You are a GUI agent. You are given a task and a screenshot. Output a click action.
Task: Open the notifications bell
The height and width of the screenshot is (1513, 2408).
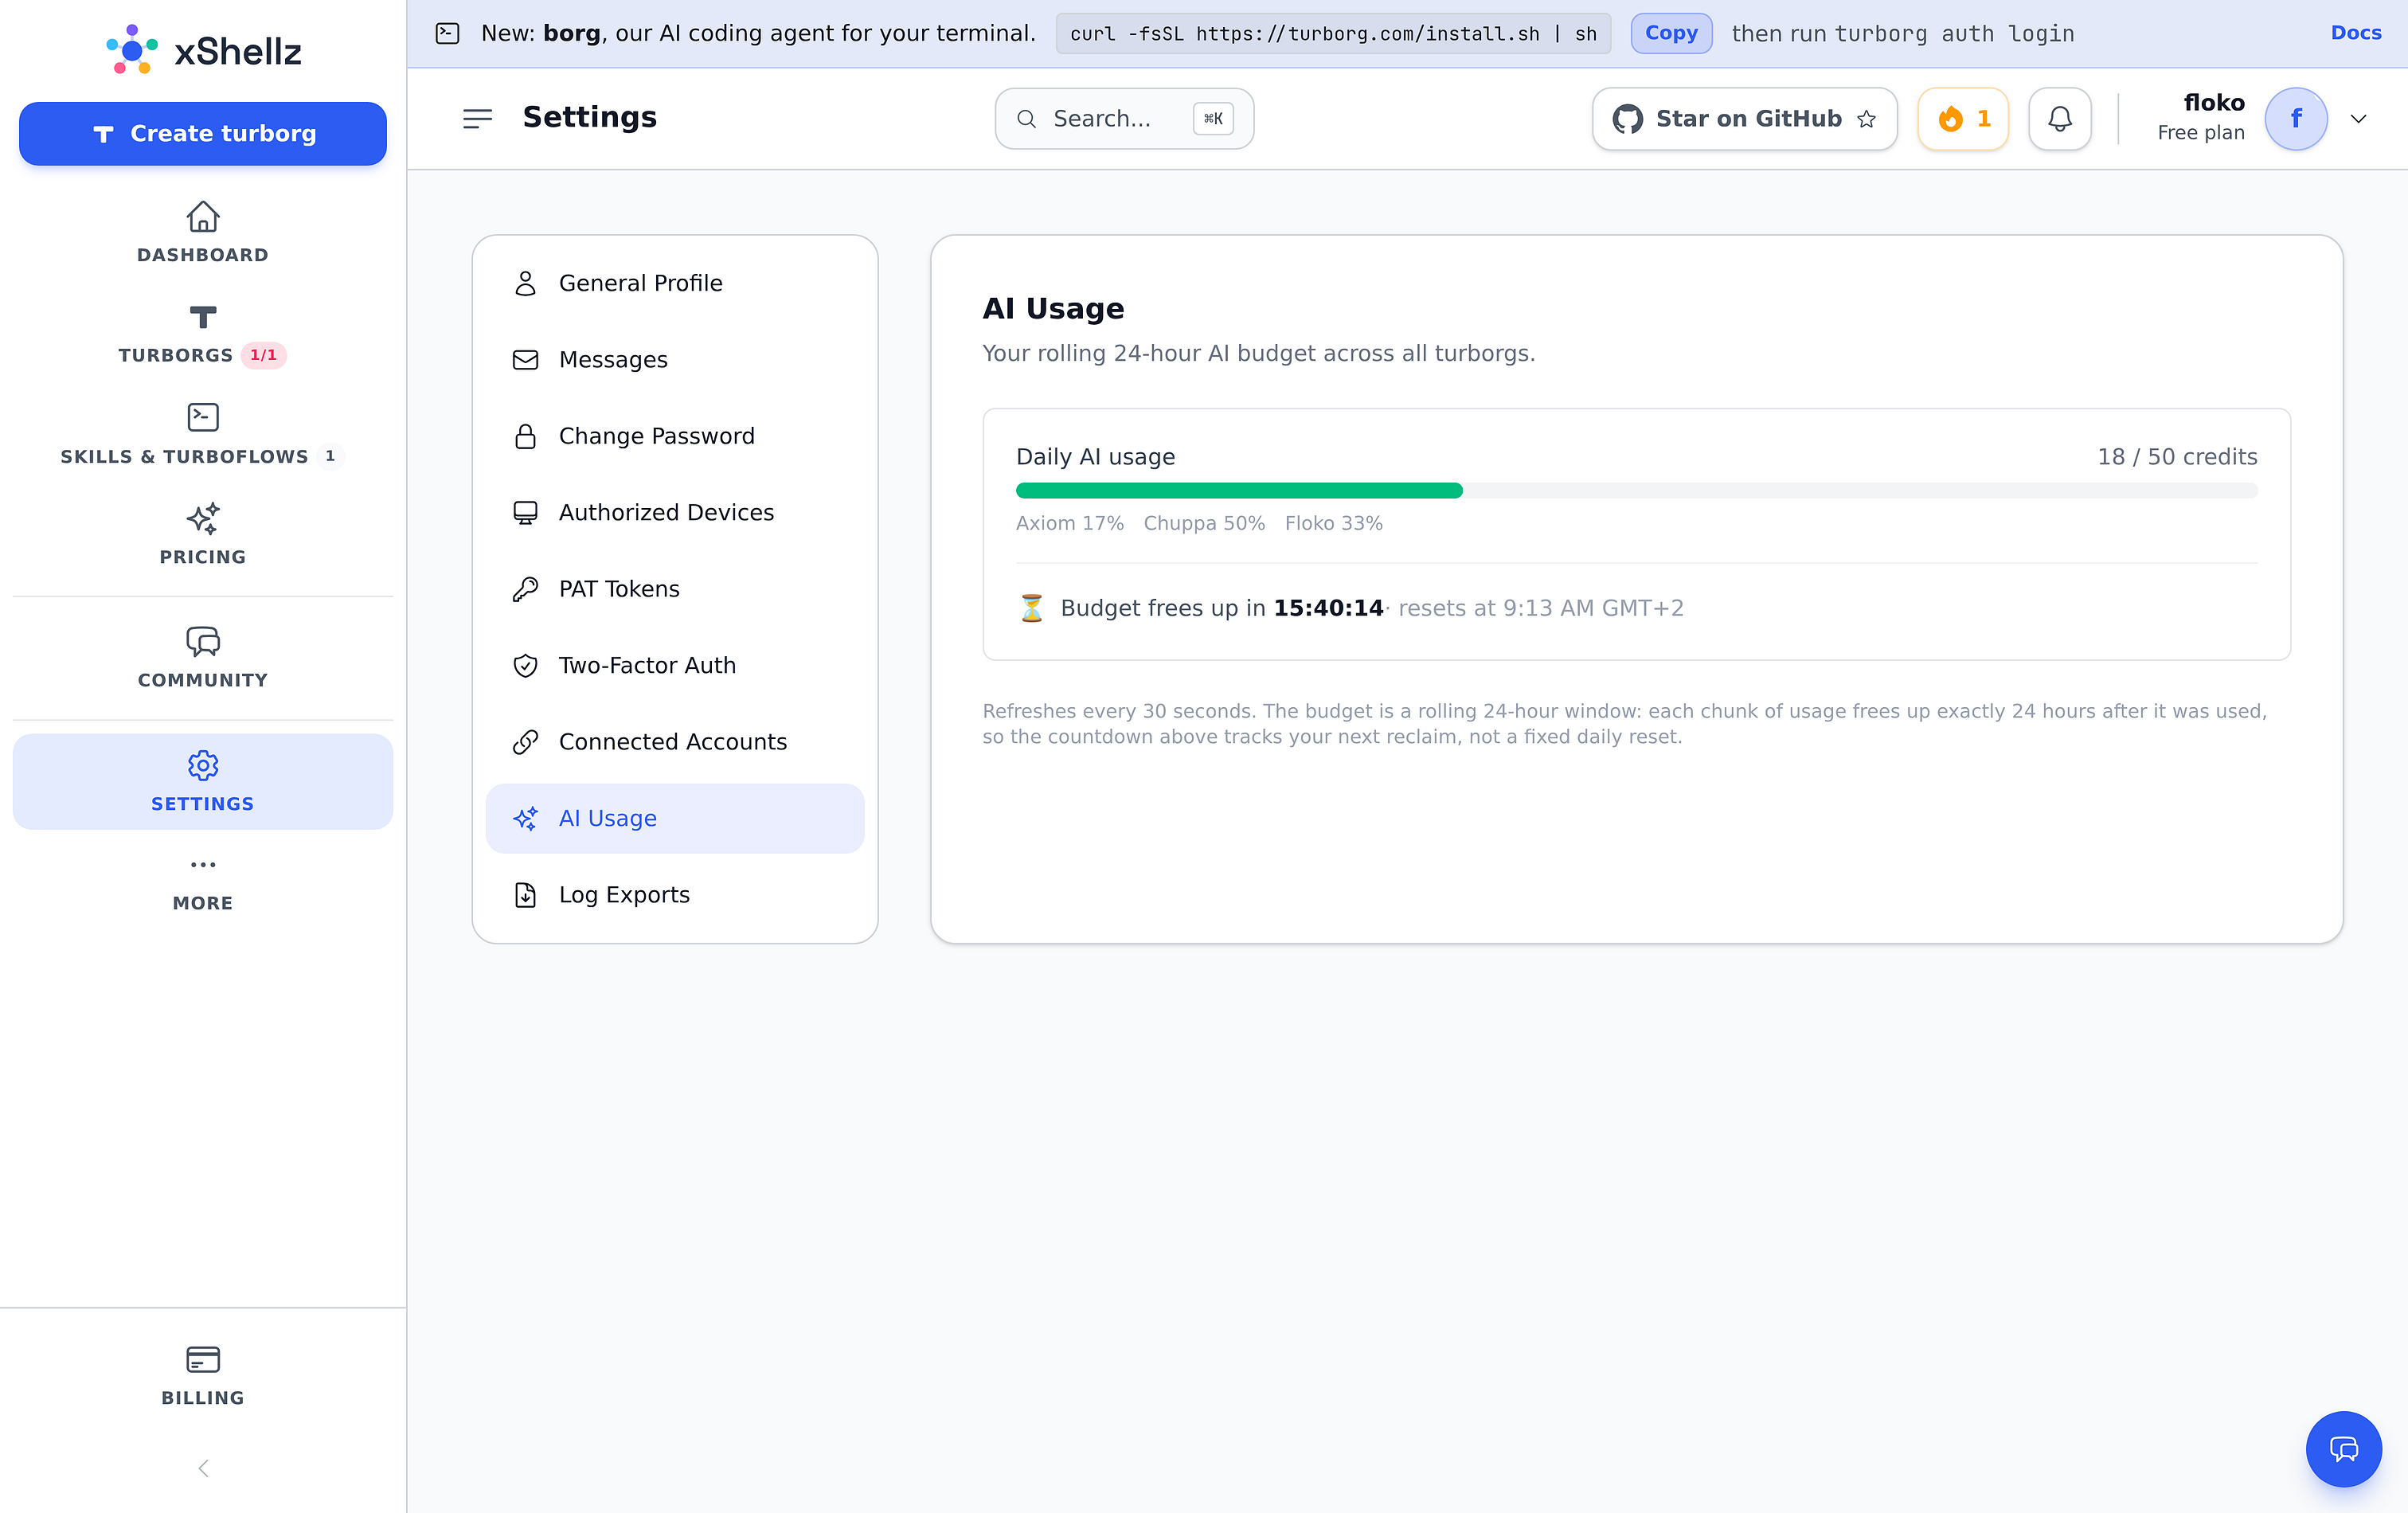pos(2060,119)
